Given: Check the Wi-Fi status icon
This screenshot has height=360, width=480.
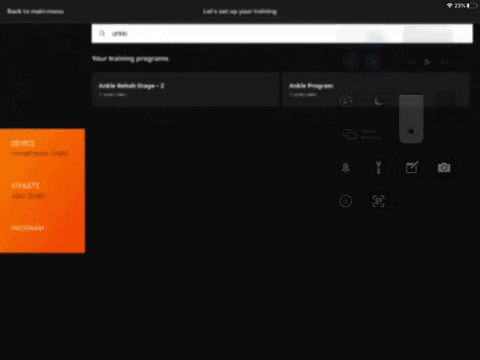Looking at the screenshot, I should click(x=450, y=6).
